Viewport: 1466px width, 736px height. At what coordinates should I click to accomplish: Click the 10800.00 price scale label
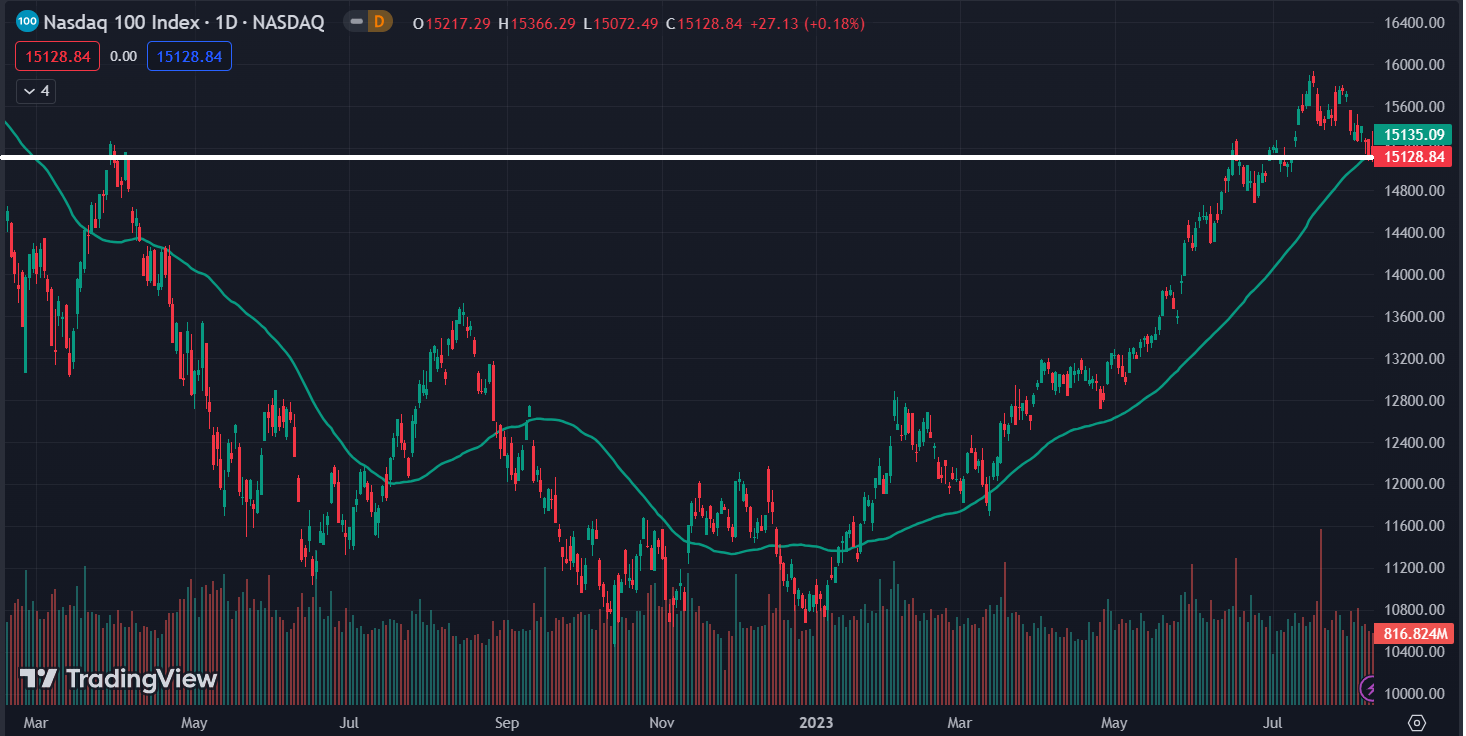(1416, 610)
